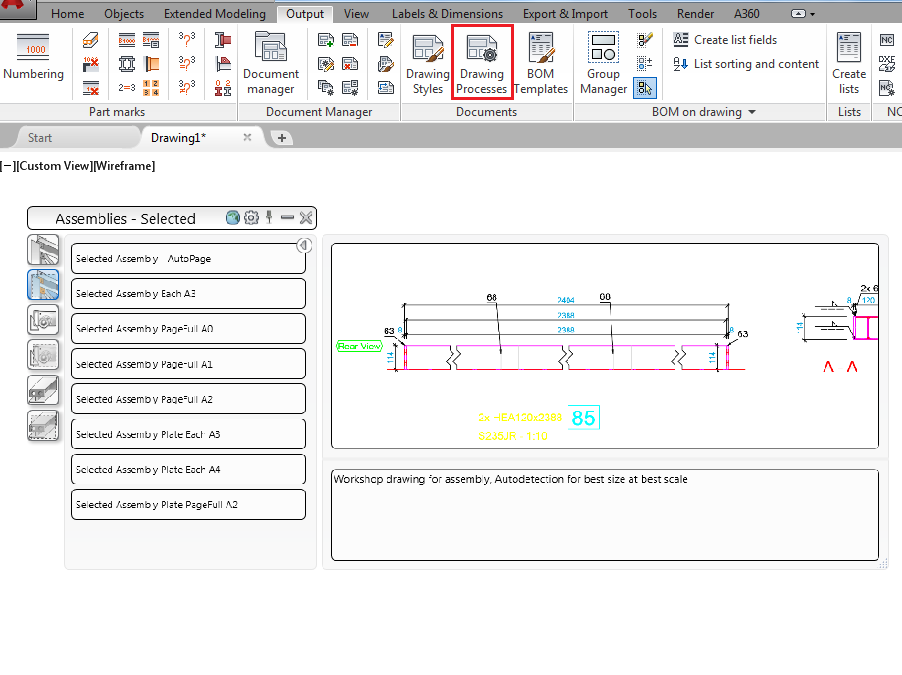Select 'Selected Assembly Each A3' process

(x=188, y=293)
